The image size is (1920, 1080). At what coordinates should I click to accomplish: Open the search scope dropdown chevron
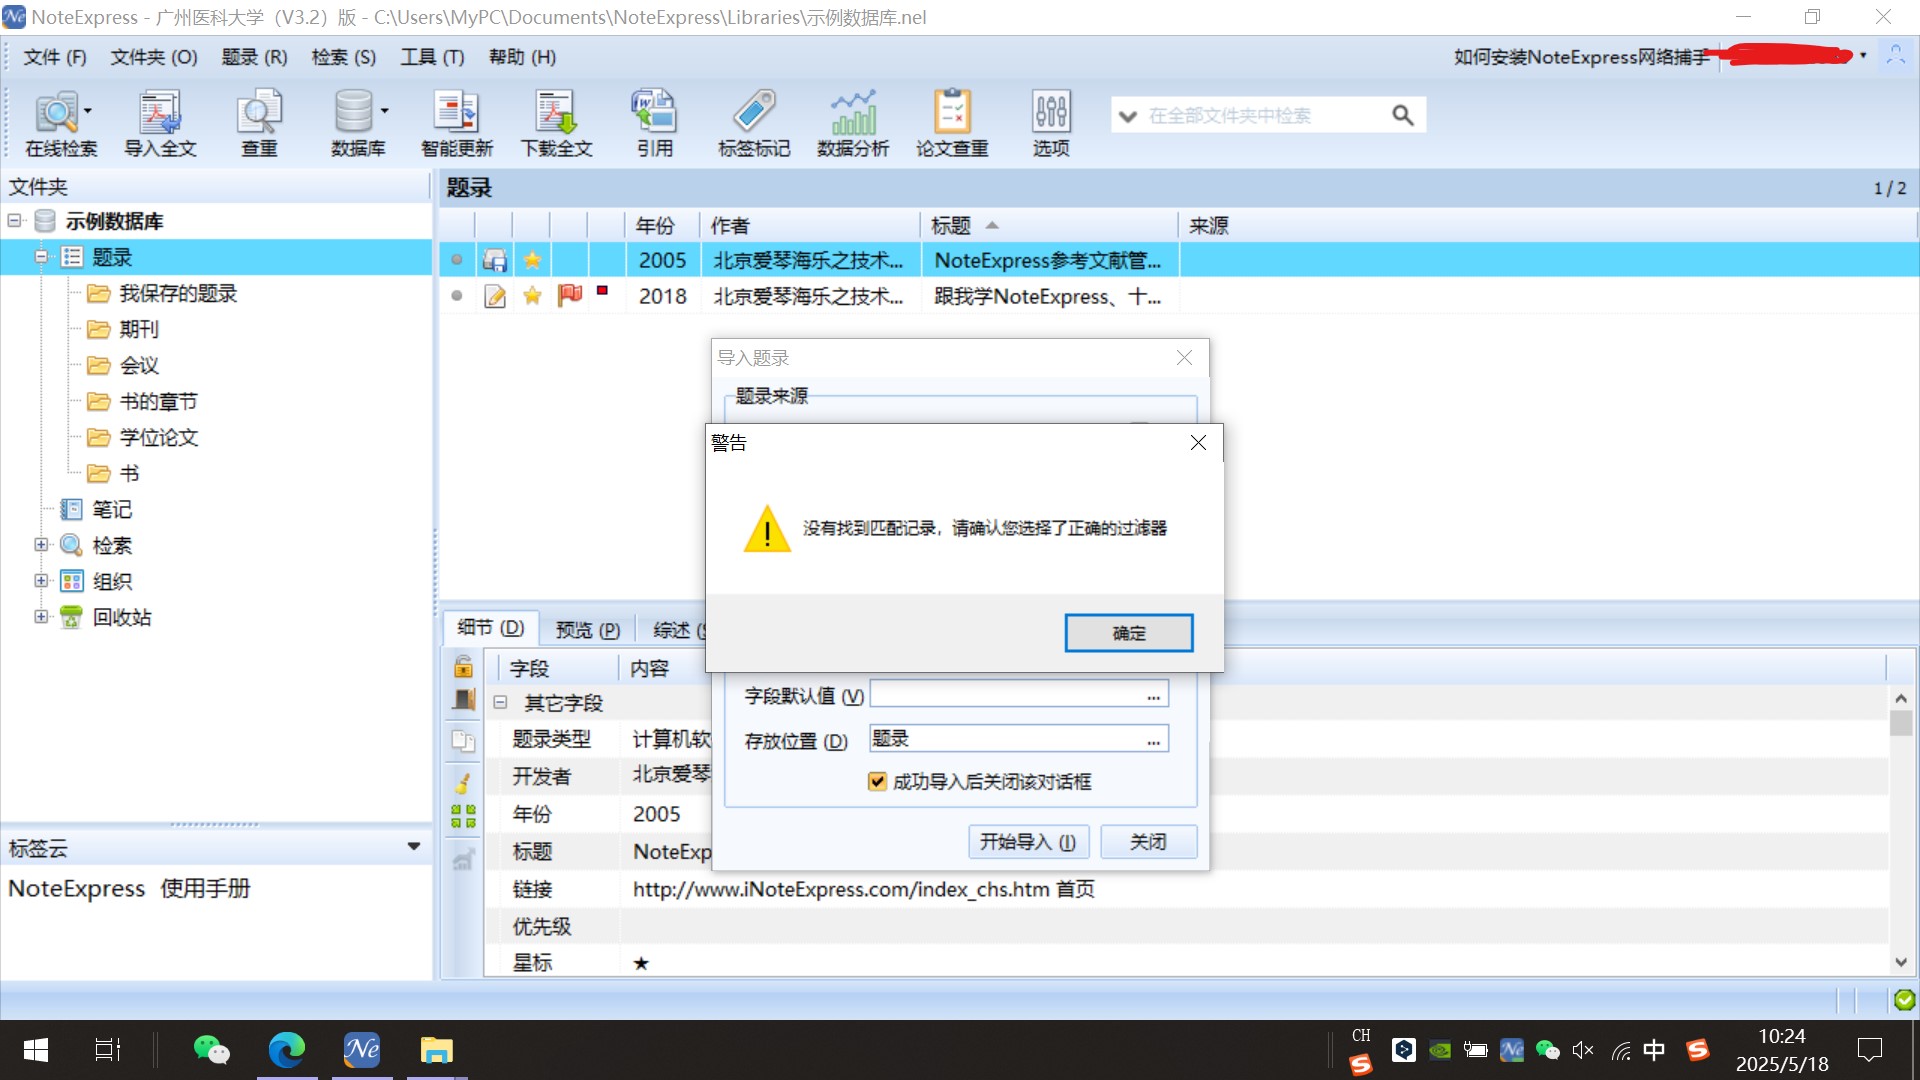click(x=1128, y=116)
